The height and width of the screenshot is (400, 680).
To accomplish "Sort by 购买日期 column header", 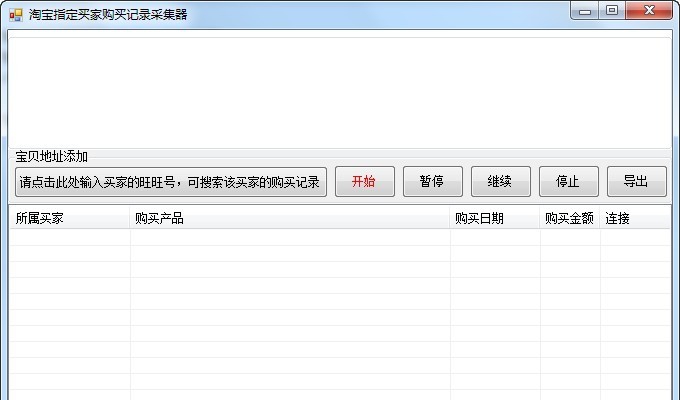I will point(495,218).
